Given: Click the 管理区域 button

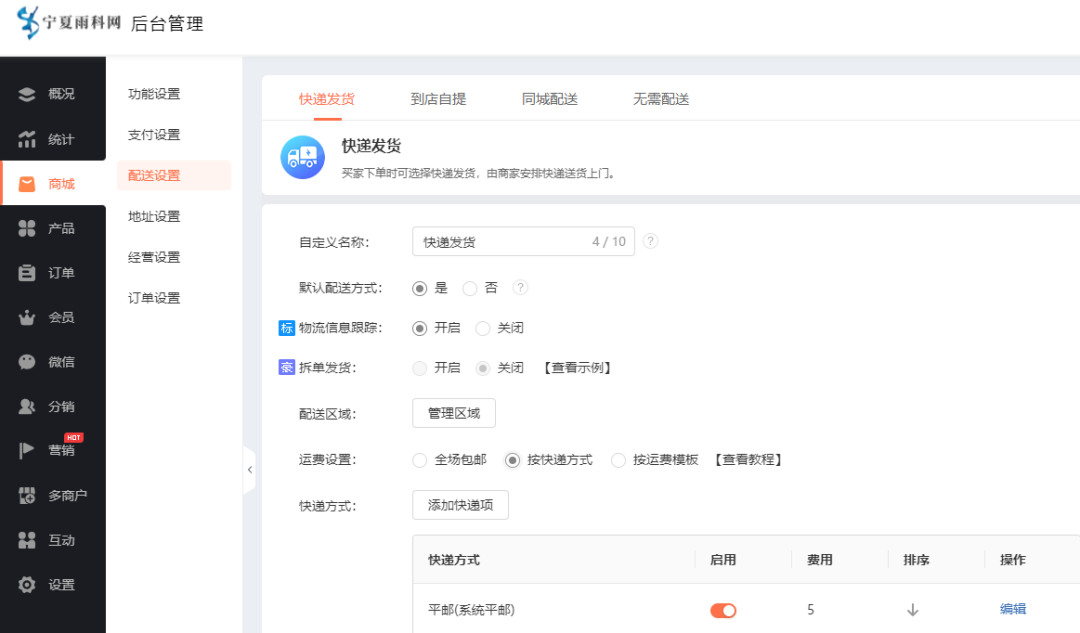Looking at the screenshot, I should click(454, 413).
